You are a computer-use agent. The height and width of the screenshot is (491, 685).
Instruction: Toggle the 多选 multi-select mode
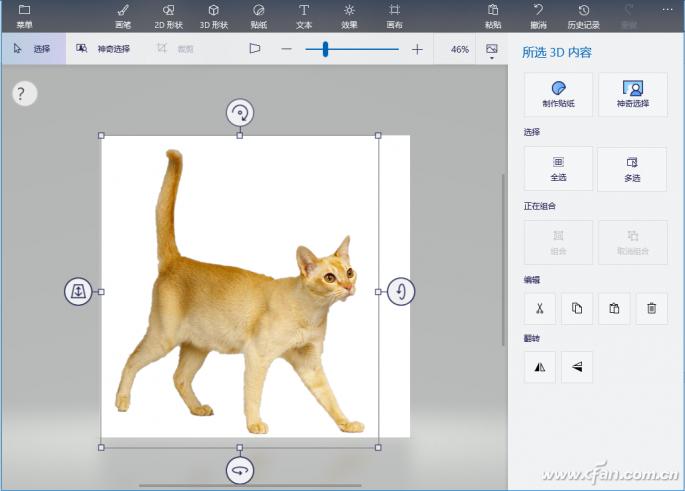click(x=632, y=168)
